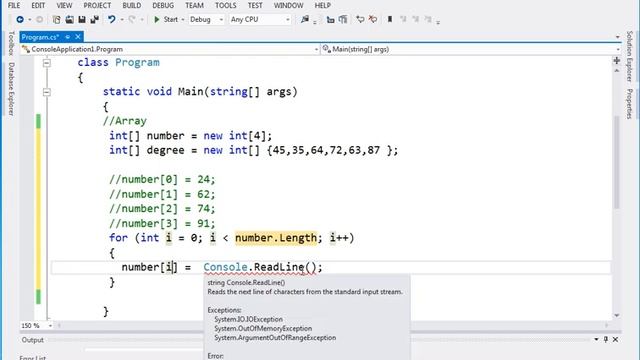Open the Start options dropdown arrow
The width and height of the screenshot is (640, 360).
point(182,20)
